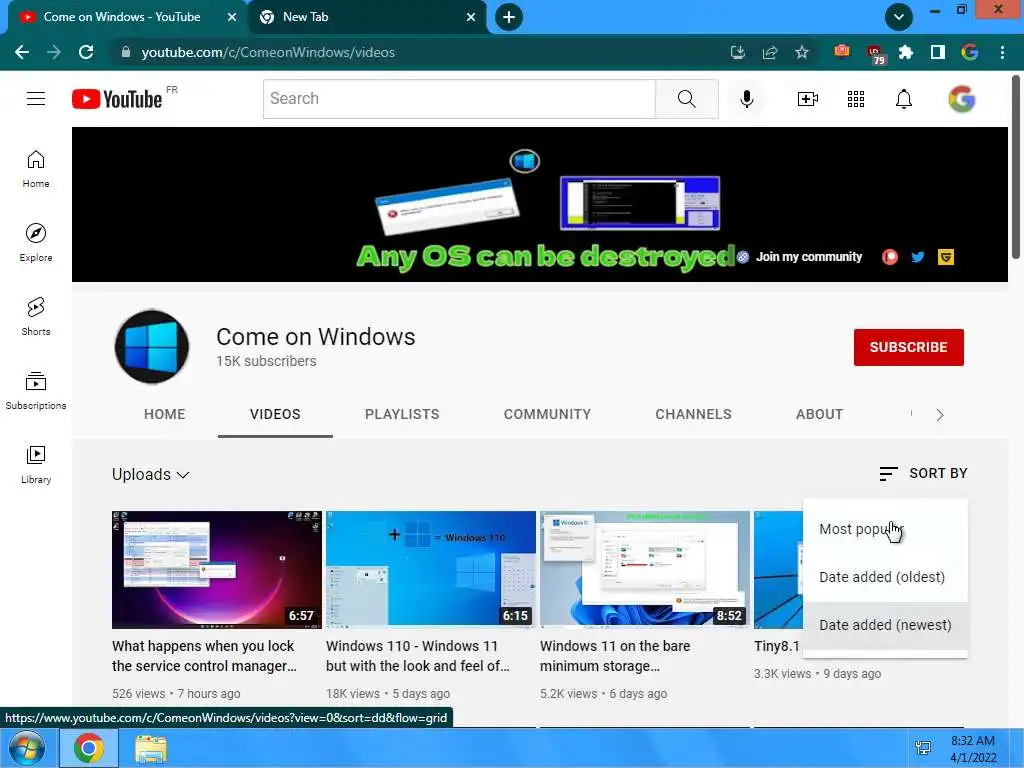Viewport: 1024px width, 768px height.
Task: Open Library in the sidebar
Action: (x=36, y=464)
